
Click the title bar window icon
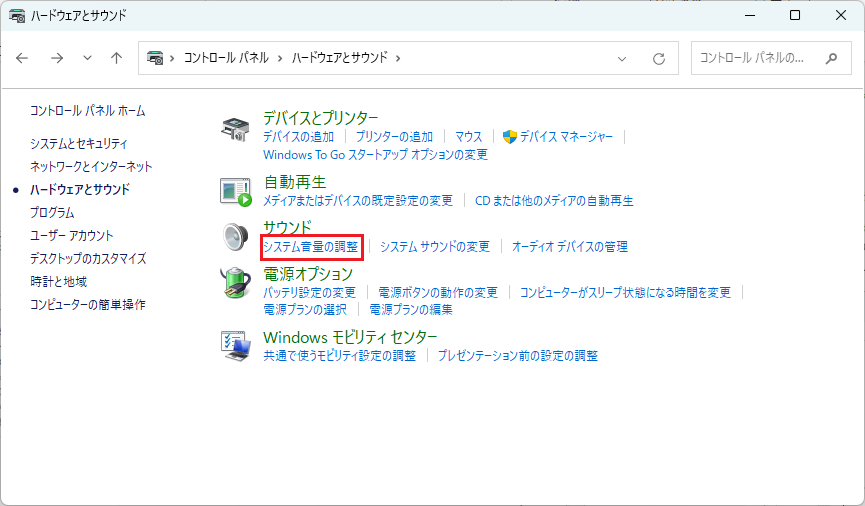click(x=17, y=15)
